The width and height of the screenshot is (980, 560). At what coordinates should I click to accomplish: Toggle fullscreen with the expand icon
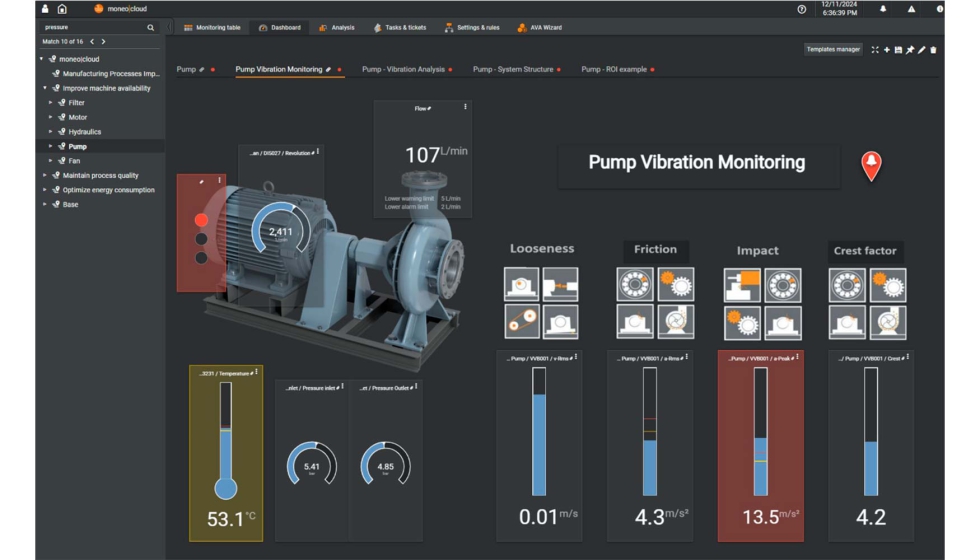875,50
